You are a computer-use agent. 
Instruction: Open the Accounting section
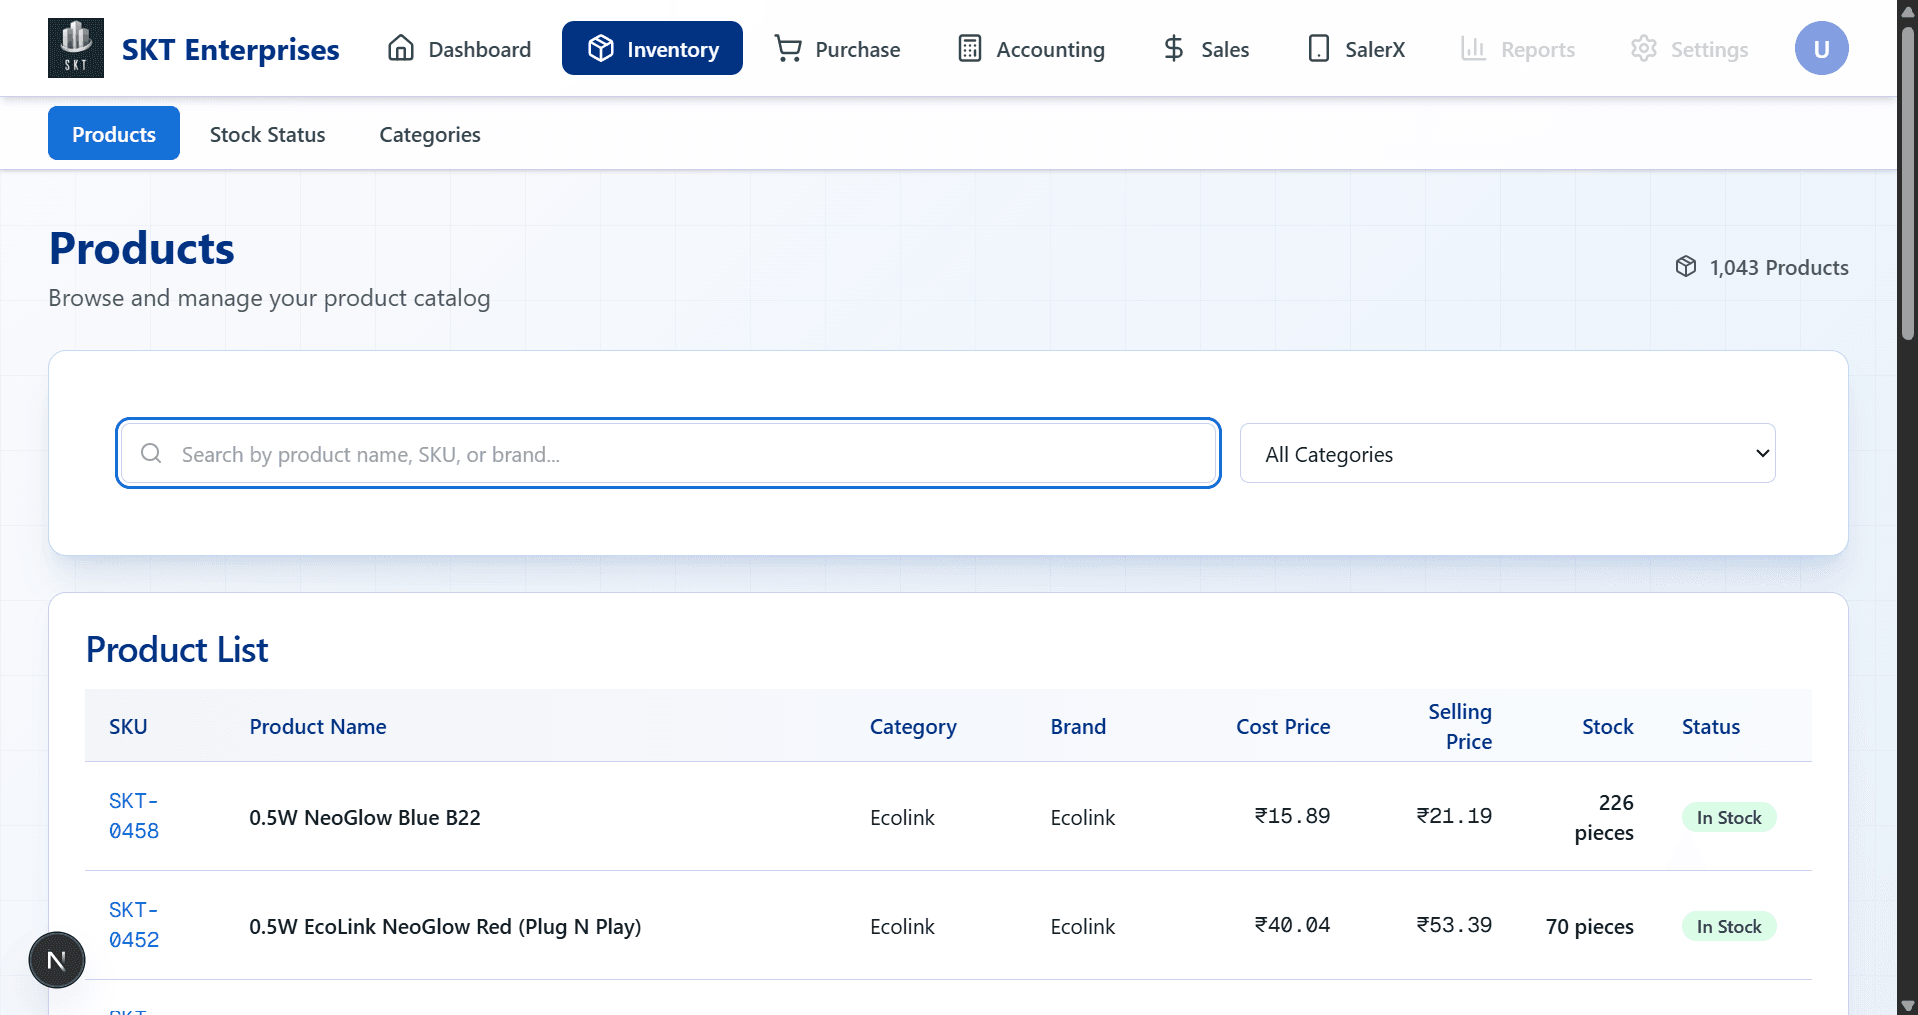click(x=1031, y=48)
